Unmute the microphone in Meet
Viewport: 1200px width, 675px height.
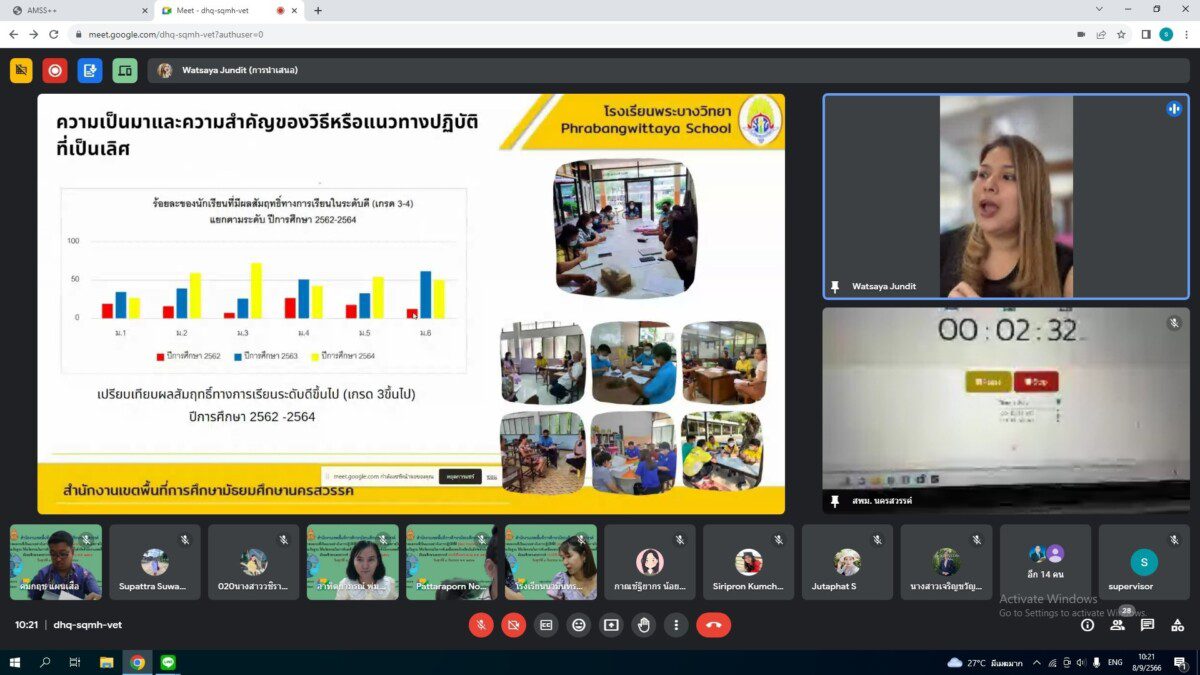(x=481, y=625)
